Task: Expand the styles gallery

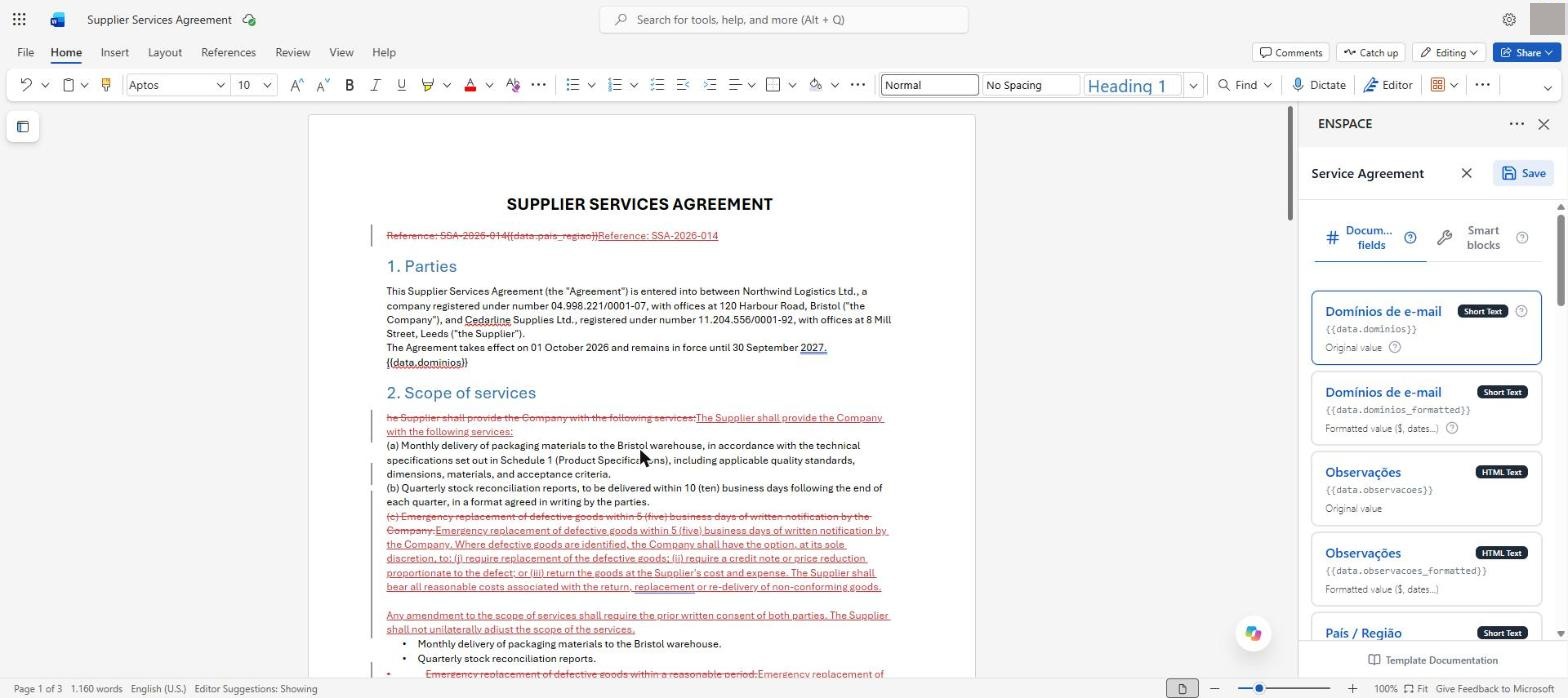Action: pos(1193,85)
